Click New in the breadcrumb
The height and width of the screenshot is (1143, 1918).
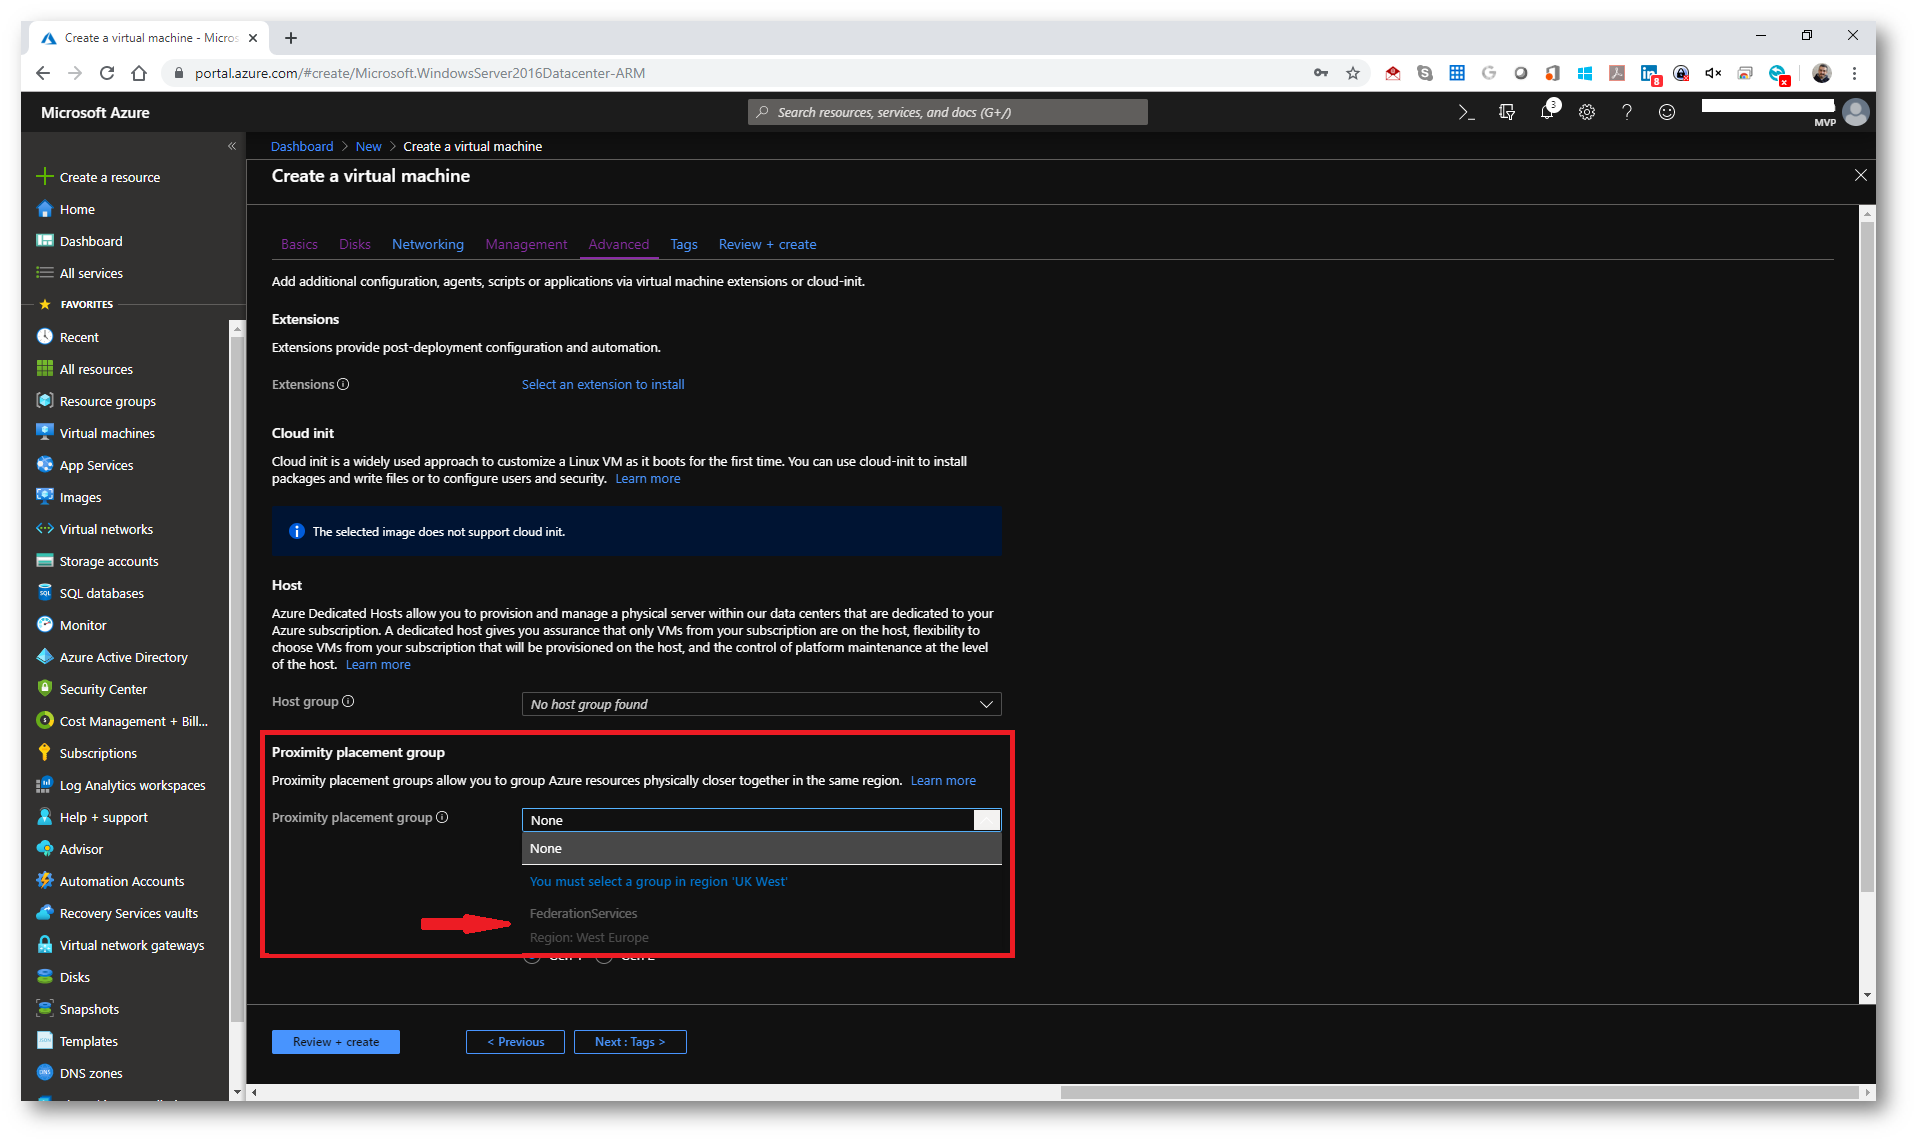coord(368,146)
